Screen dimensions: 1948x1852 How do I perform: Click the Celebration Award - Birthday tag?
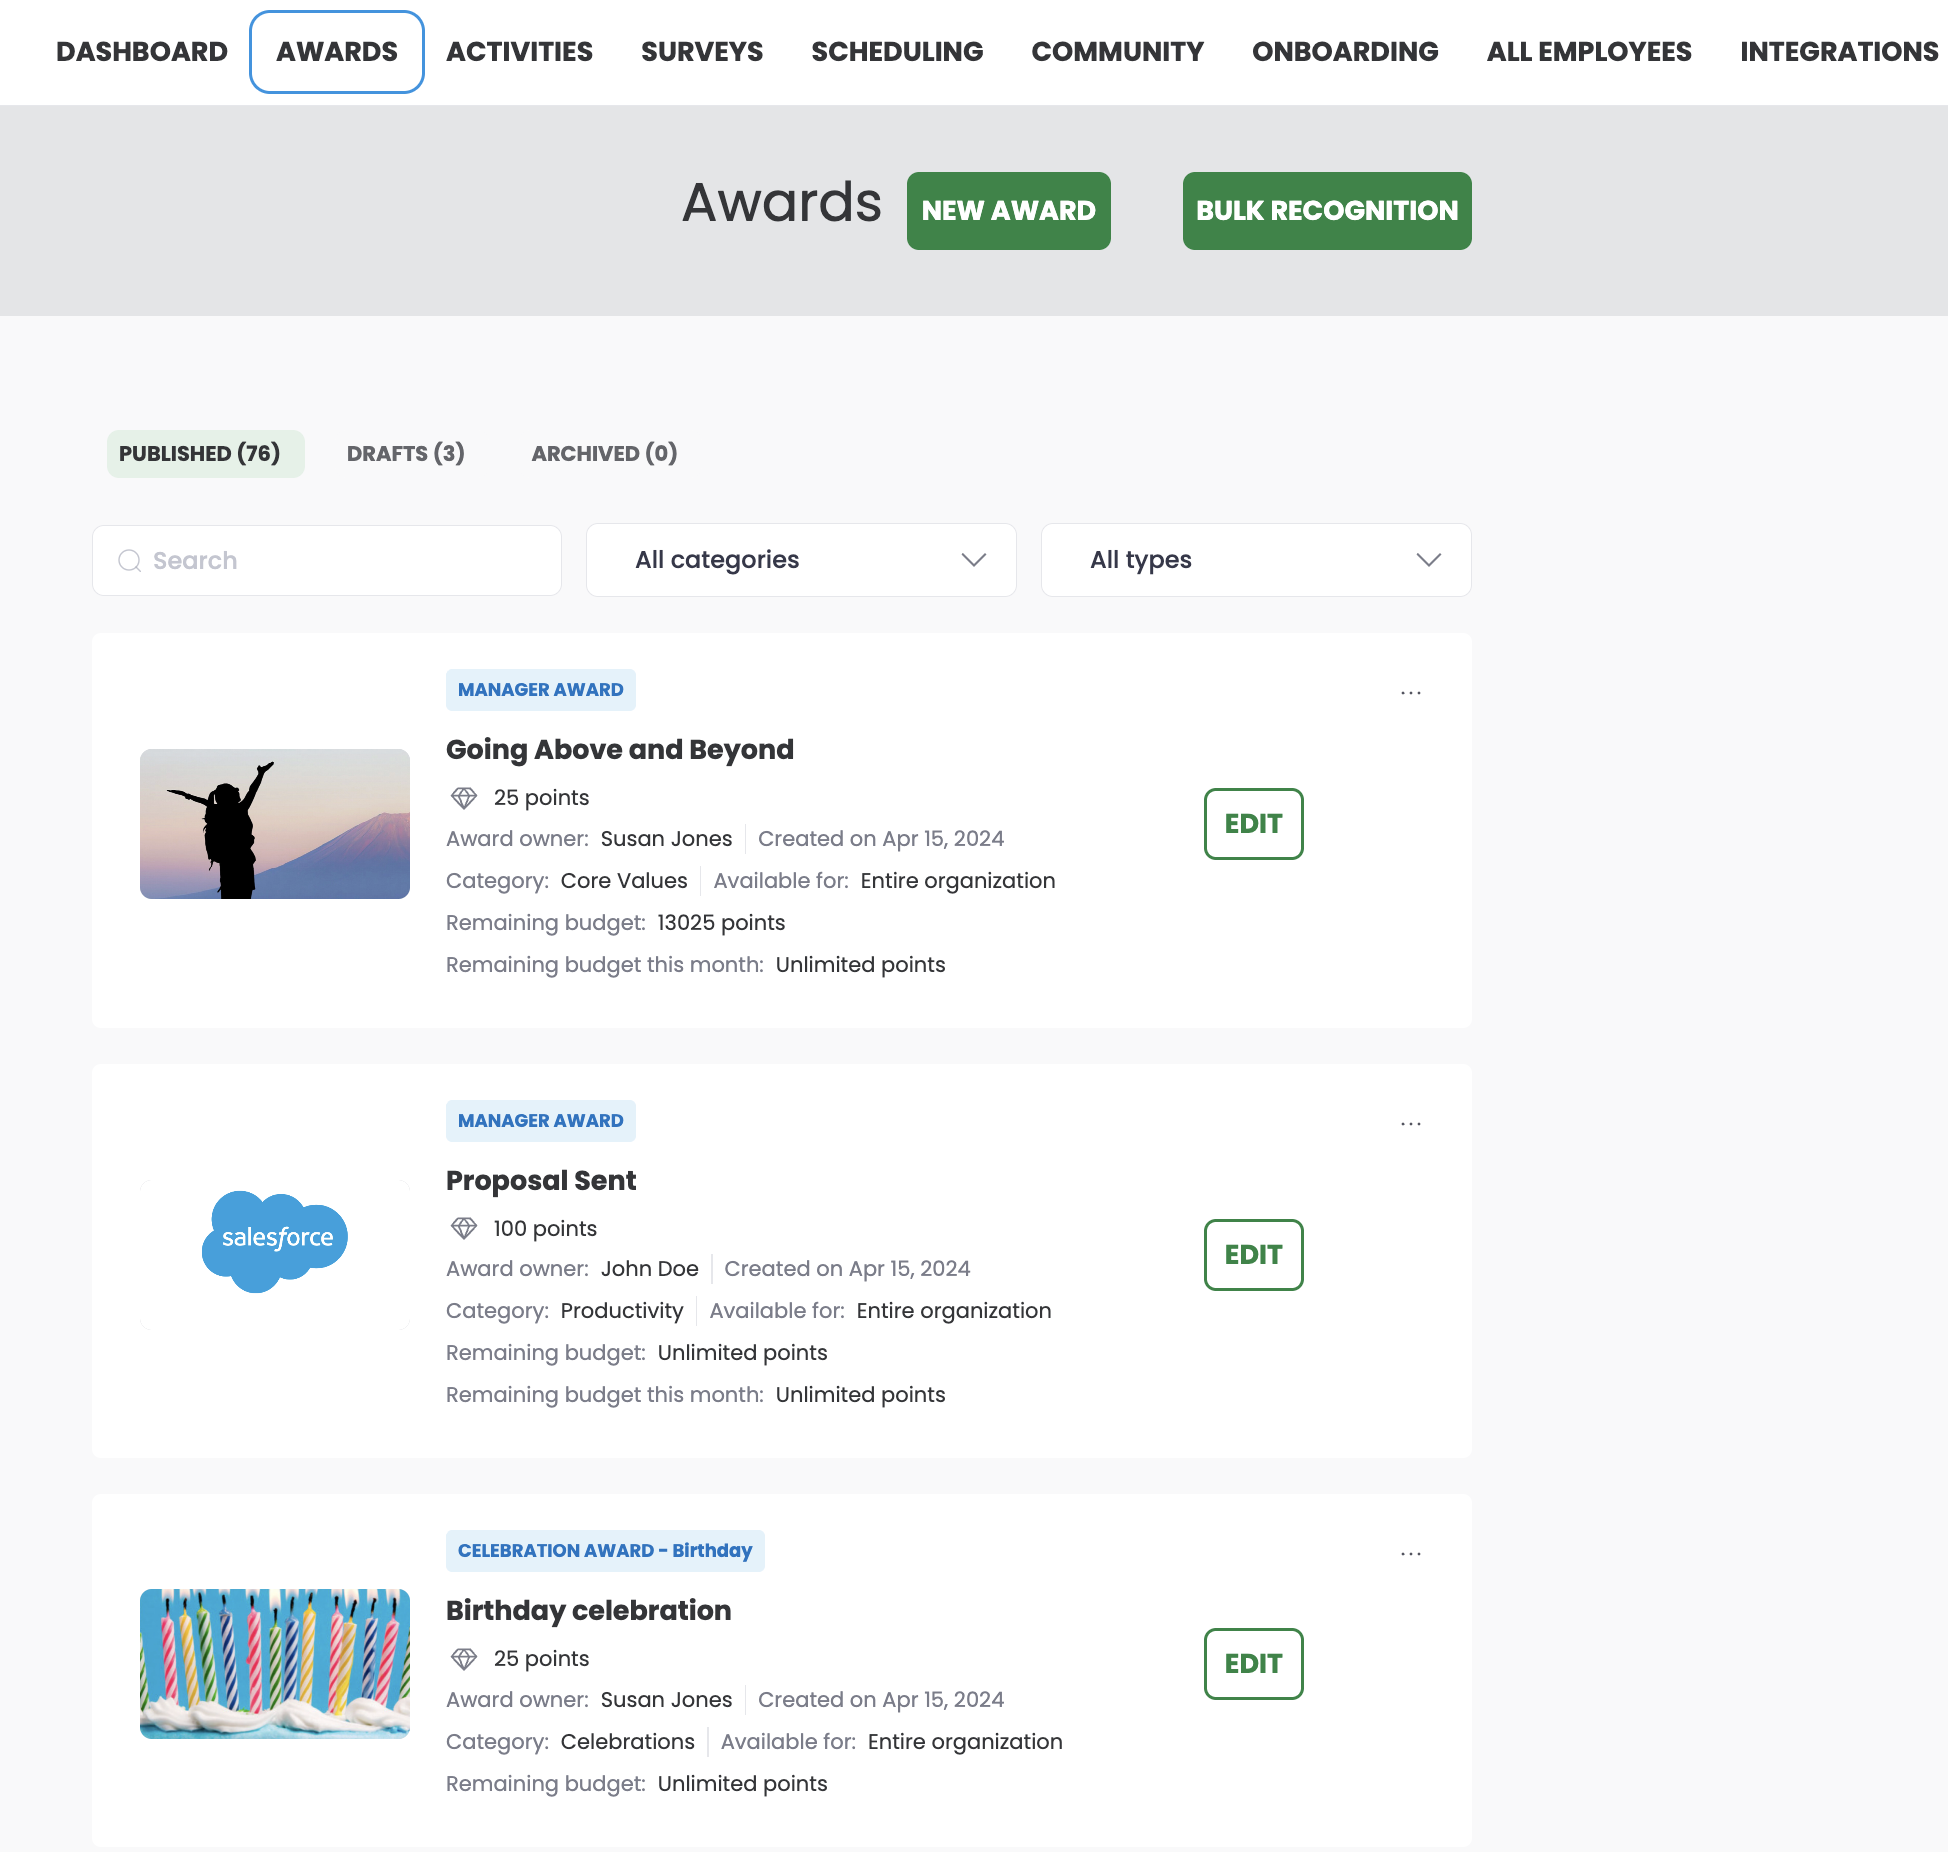pos(605,1551)
